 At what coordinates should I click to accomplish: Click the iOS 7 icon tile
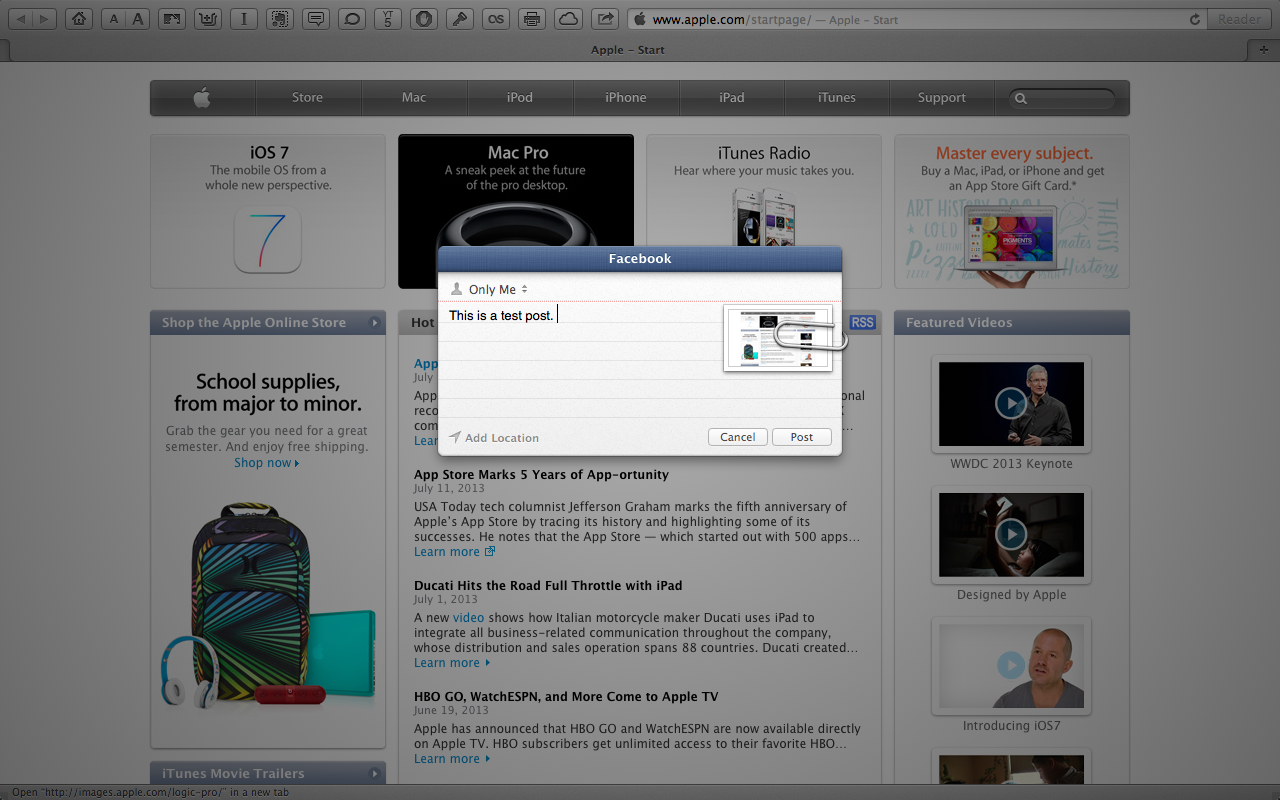click(267, 240)
